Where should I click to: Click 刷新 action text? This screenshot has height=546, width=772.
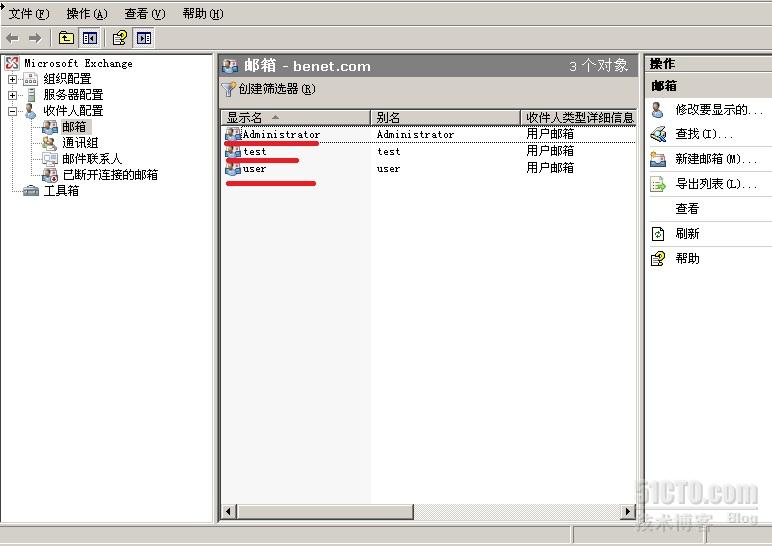(x=687, y=234)
